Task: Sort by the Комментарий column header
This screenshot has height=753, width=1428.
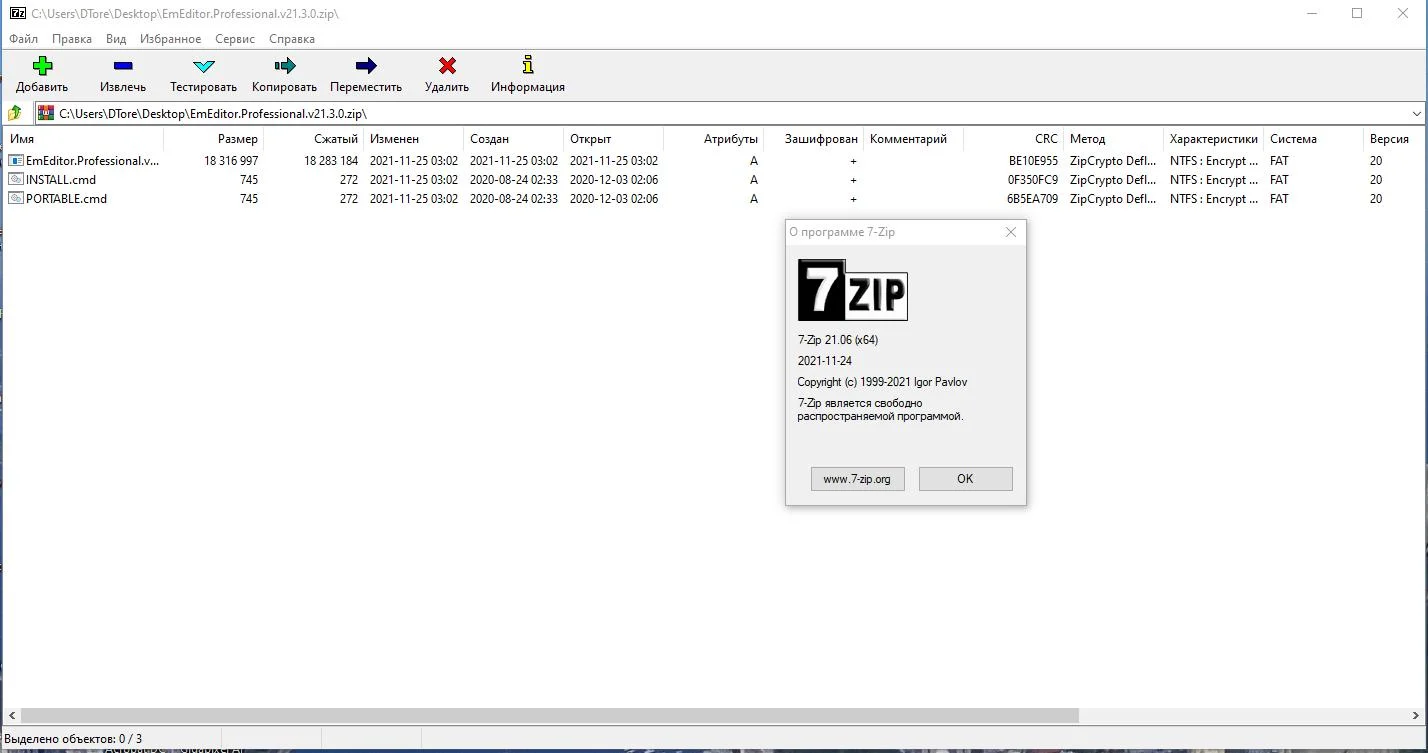Action: 914,139
